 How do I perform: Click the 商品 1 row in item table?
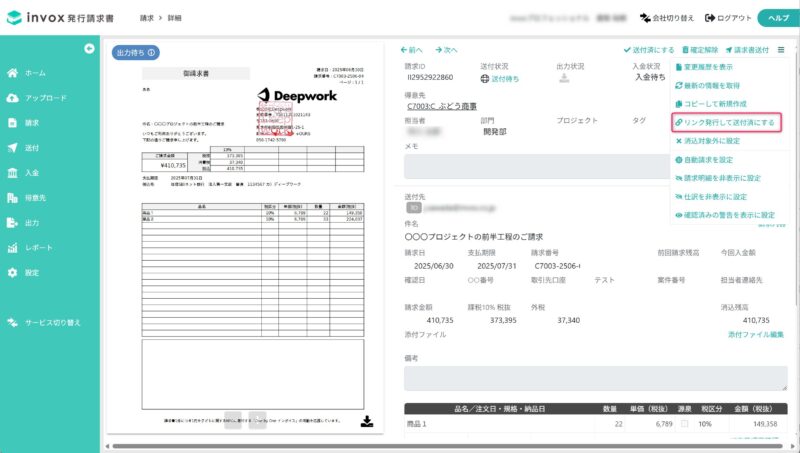click(595, 424)
